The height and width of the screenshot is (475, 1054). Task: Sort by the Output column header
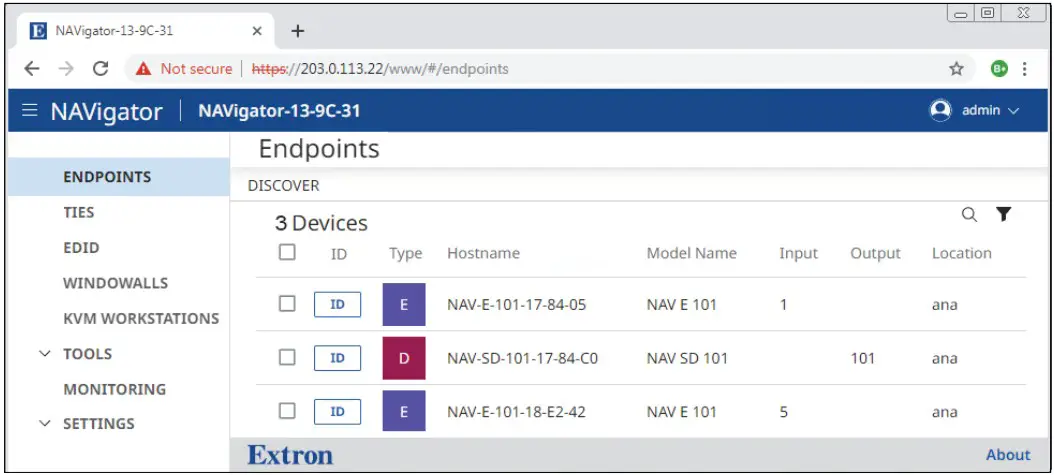(x=875, y=253)
